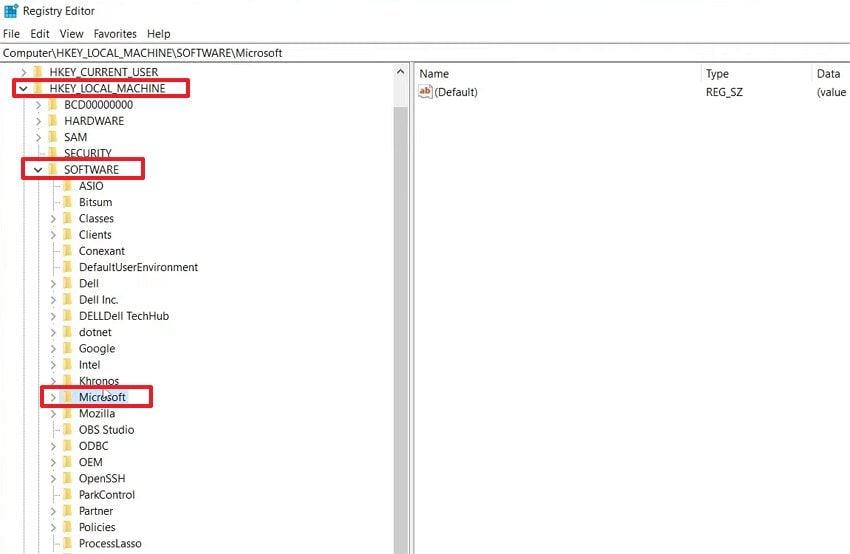Click the tree scrollbar up arrow

(x=401, y=72)
